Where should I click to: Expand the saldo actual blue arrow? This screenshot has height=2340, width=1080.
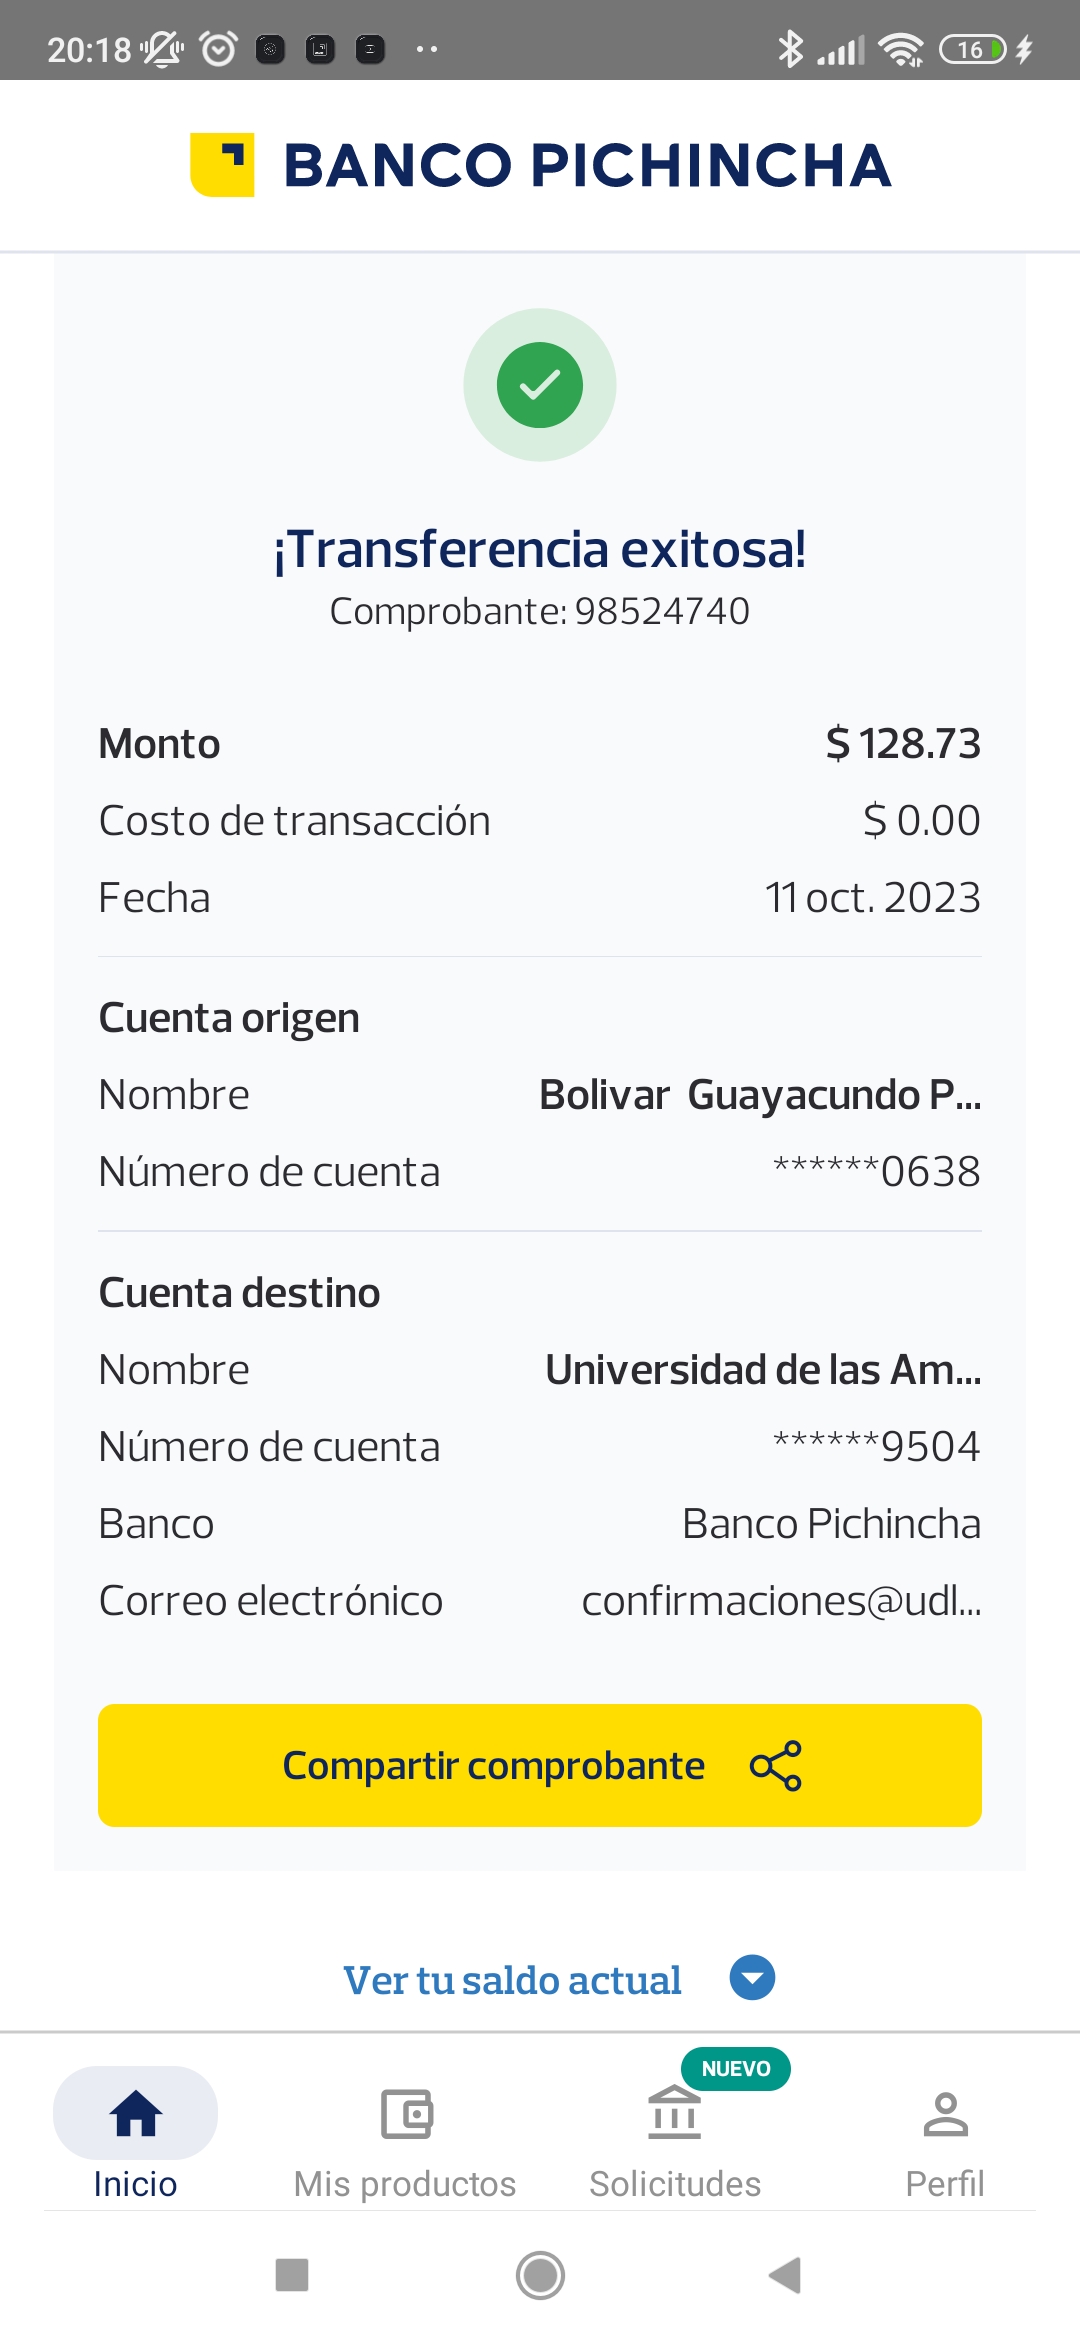(x=752, y=1978)
